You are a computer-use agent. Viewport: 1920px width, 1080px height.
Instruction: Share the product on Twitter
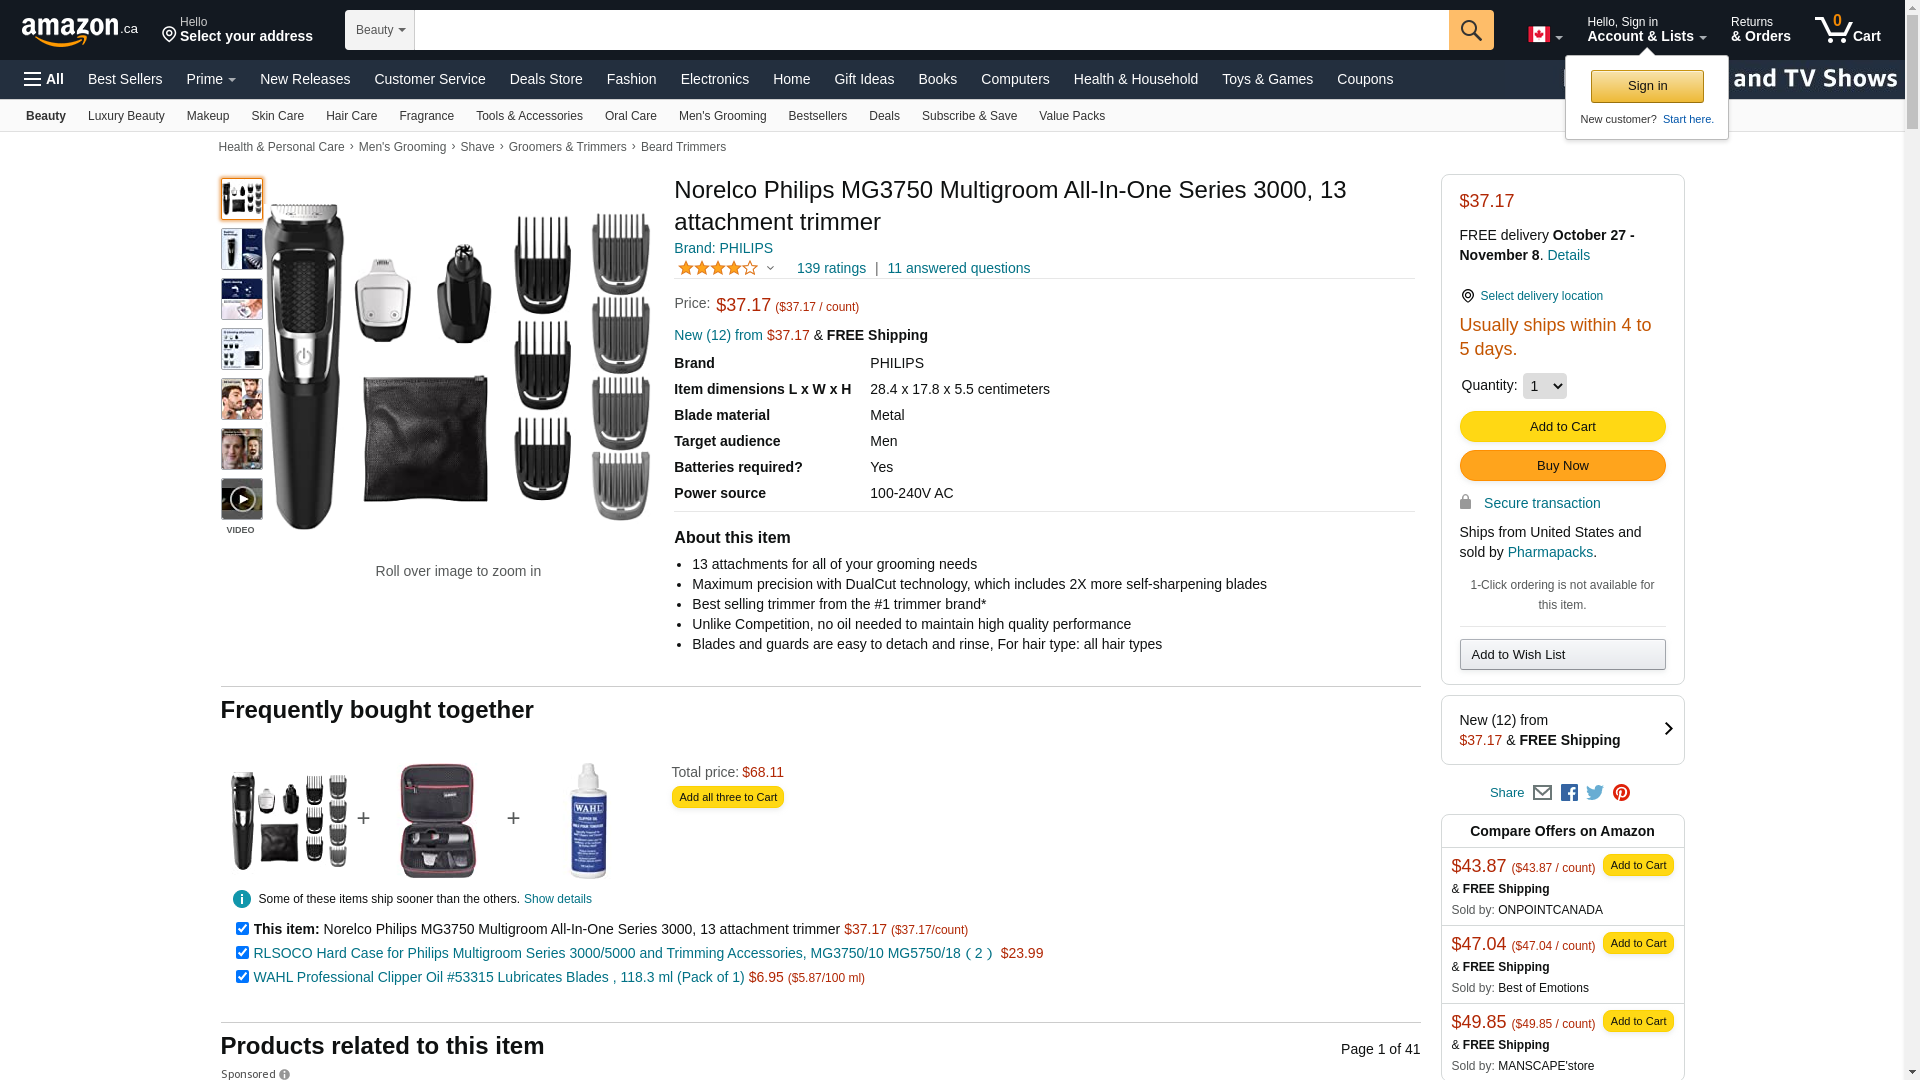pyautogui.click(x=1595, y=793)
